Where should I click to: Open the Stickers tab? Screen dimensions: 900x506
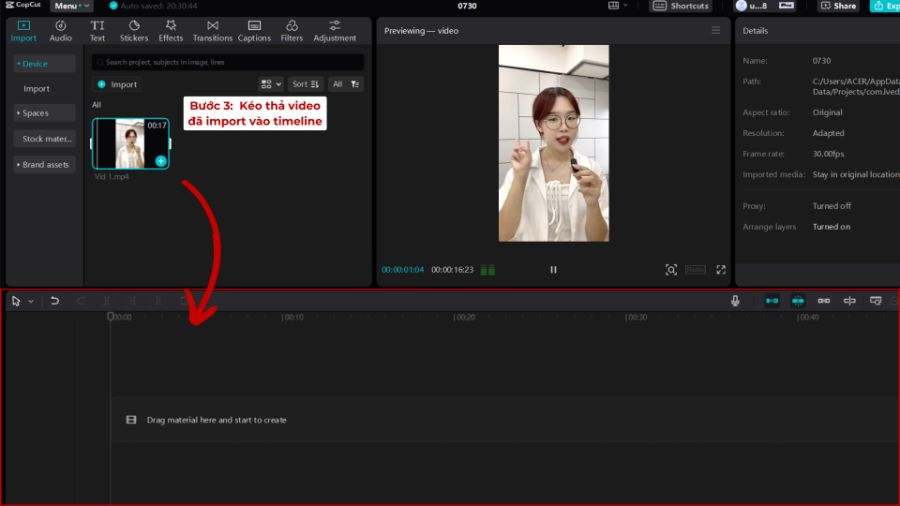click(x=134, y=31)
